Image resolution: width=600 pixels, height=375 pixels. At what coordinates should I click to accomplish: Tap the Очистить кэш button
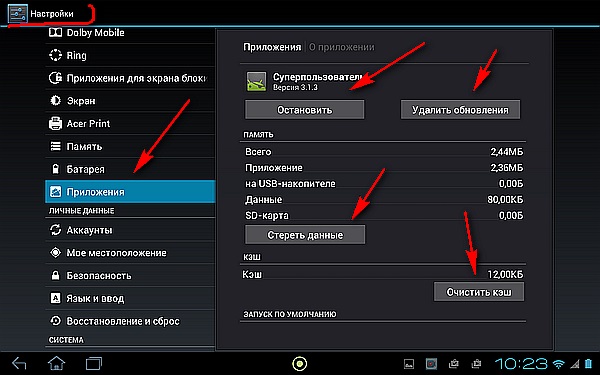479,292
